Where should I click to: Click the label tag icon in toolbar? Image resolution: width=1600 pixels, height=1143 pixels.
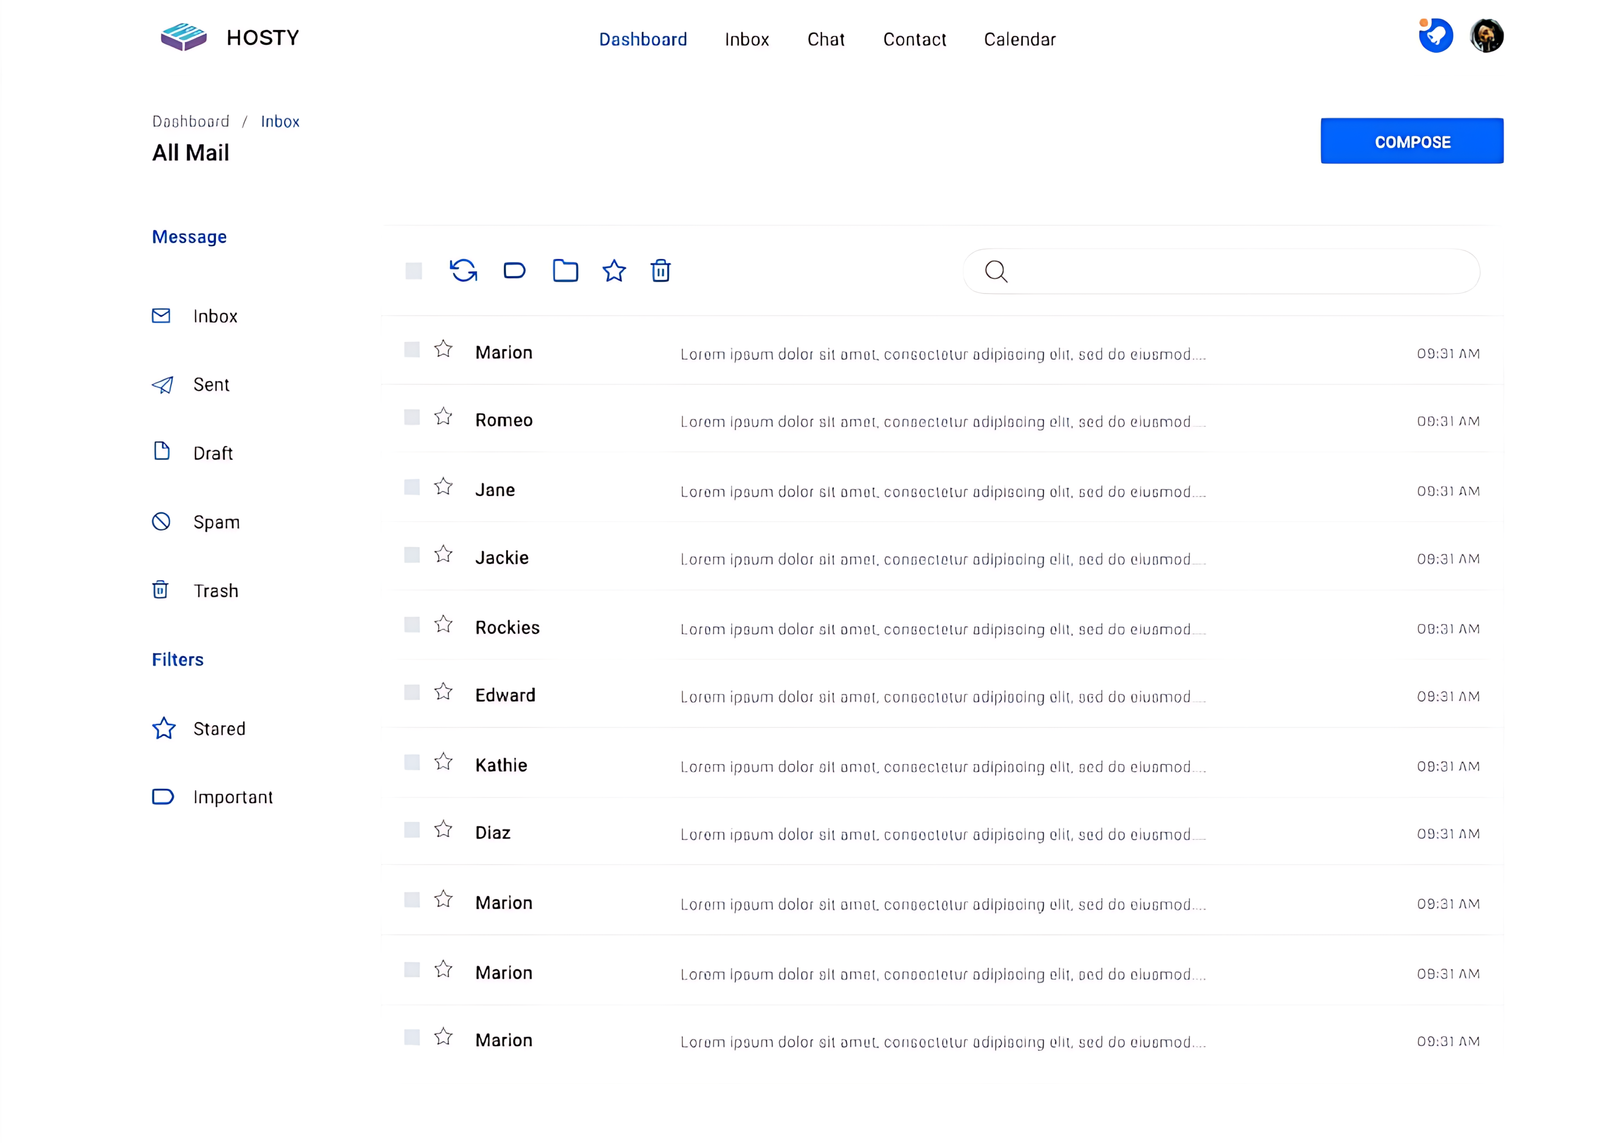click(514, 271)
